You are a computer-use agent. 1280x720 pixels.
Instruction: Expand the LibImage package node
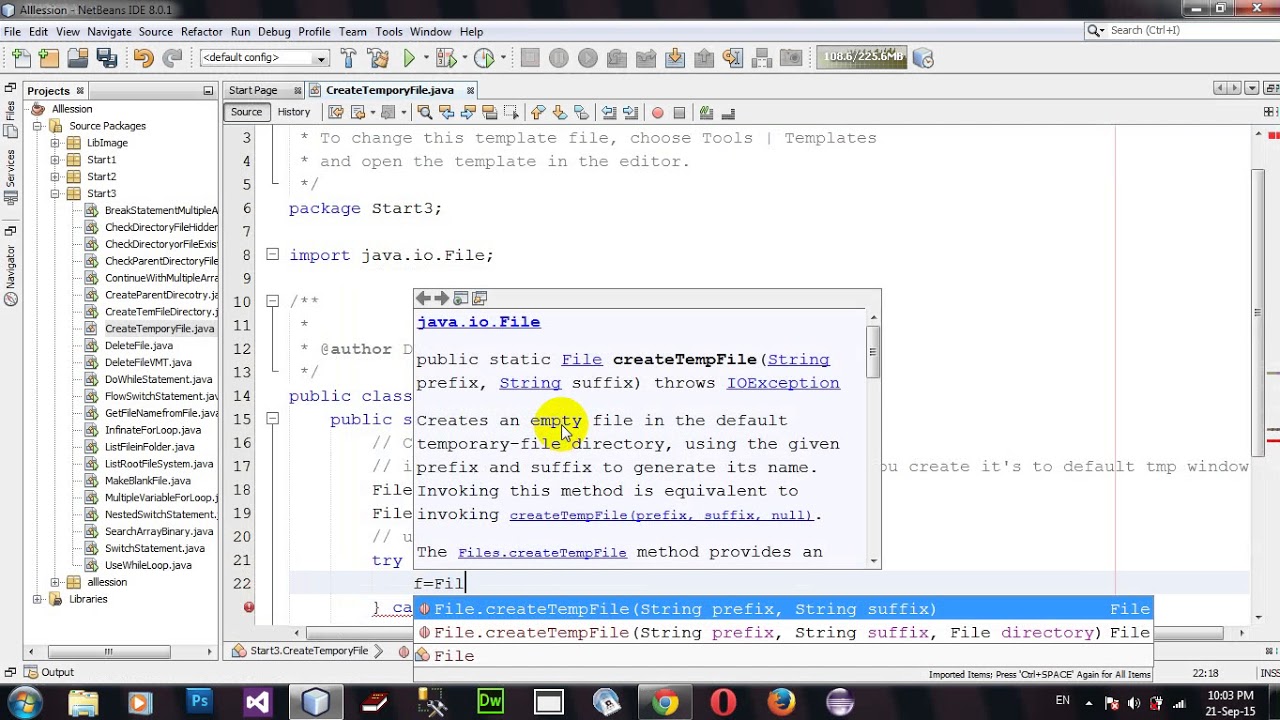pos(55,143)
